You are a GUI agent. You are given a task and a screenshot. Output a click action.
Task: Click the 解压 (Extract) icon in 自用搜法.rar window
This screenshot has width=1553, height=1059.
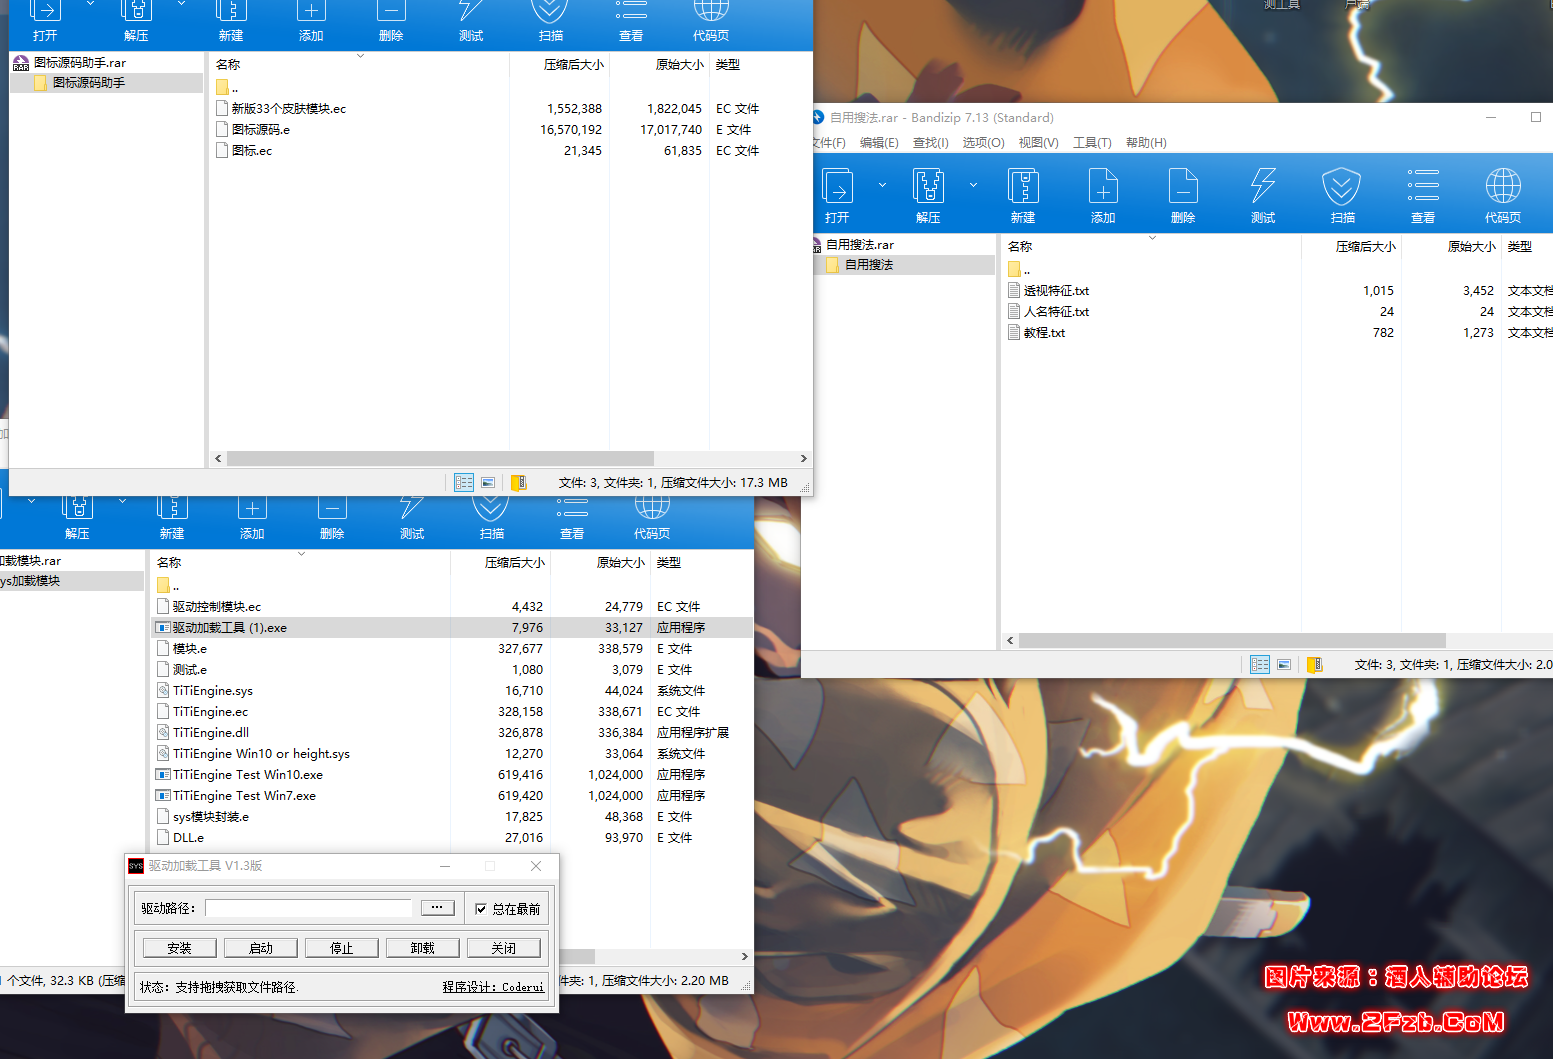(x=927, y=194)
